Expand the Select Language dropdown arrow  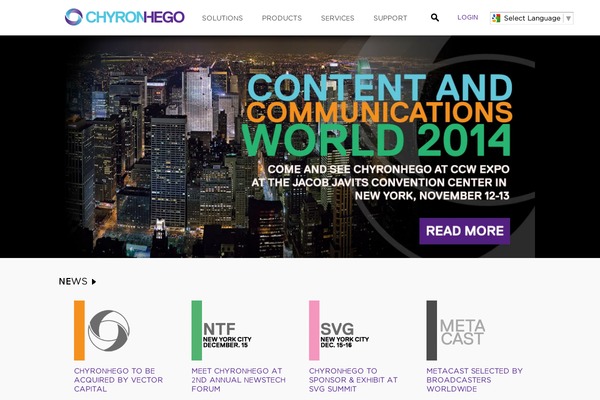568,18
